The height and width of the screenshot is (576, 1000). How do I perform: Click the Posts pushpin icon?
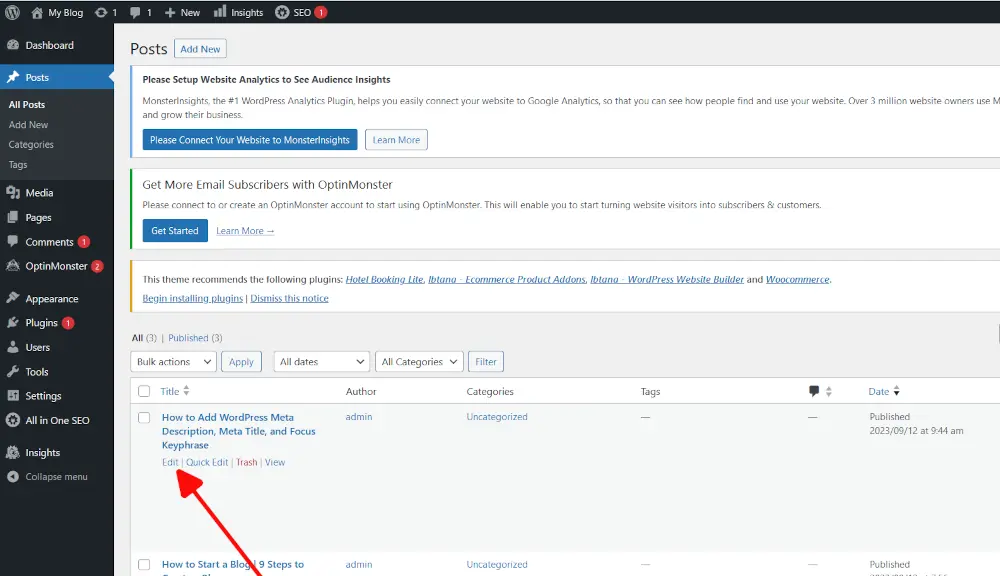pos(13,77)
